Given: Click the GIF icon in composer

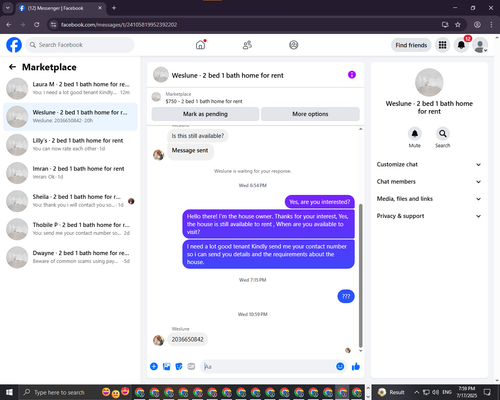Looking at the screenshot, I should tap(191, 367).
